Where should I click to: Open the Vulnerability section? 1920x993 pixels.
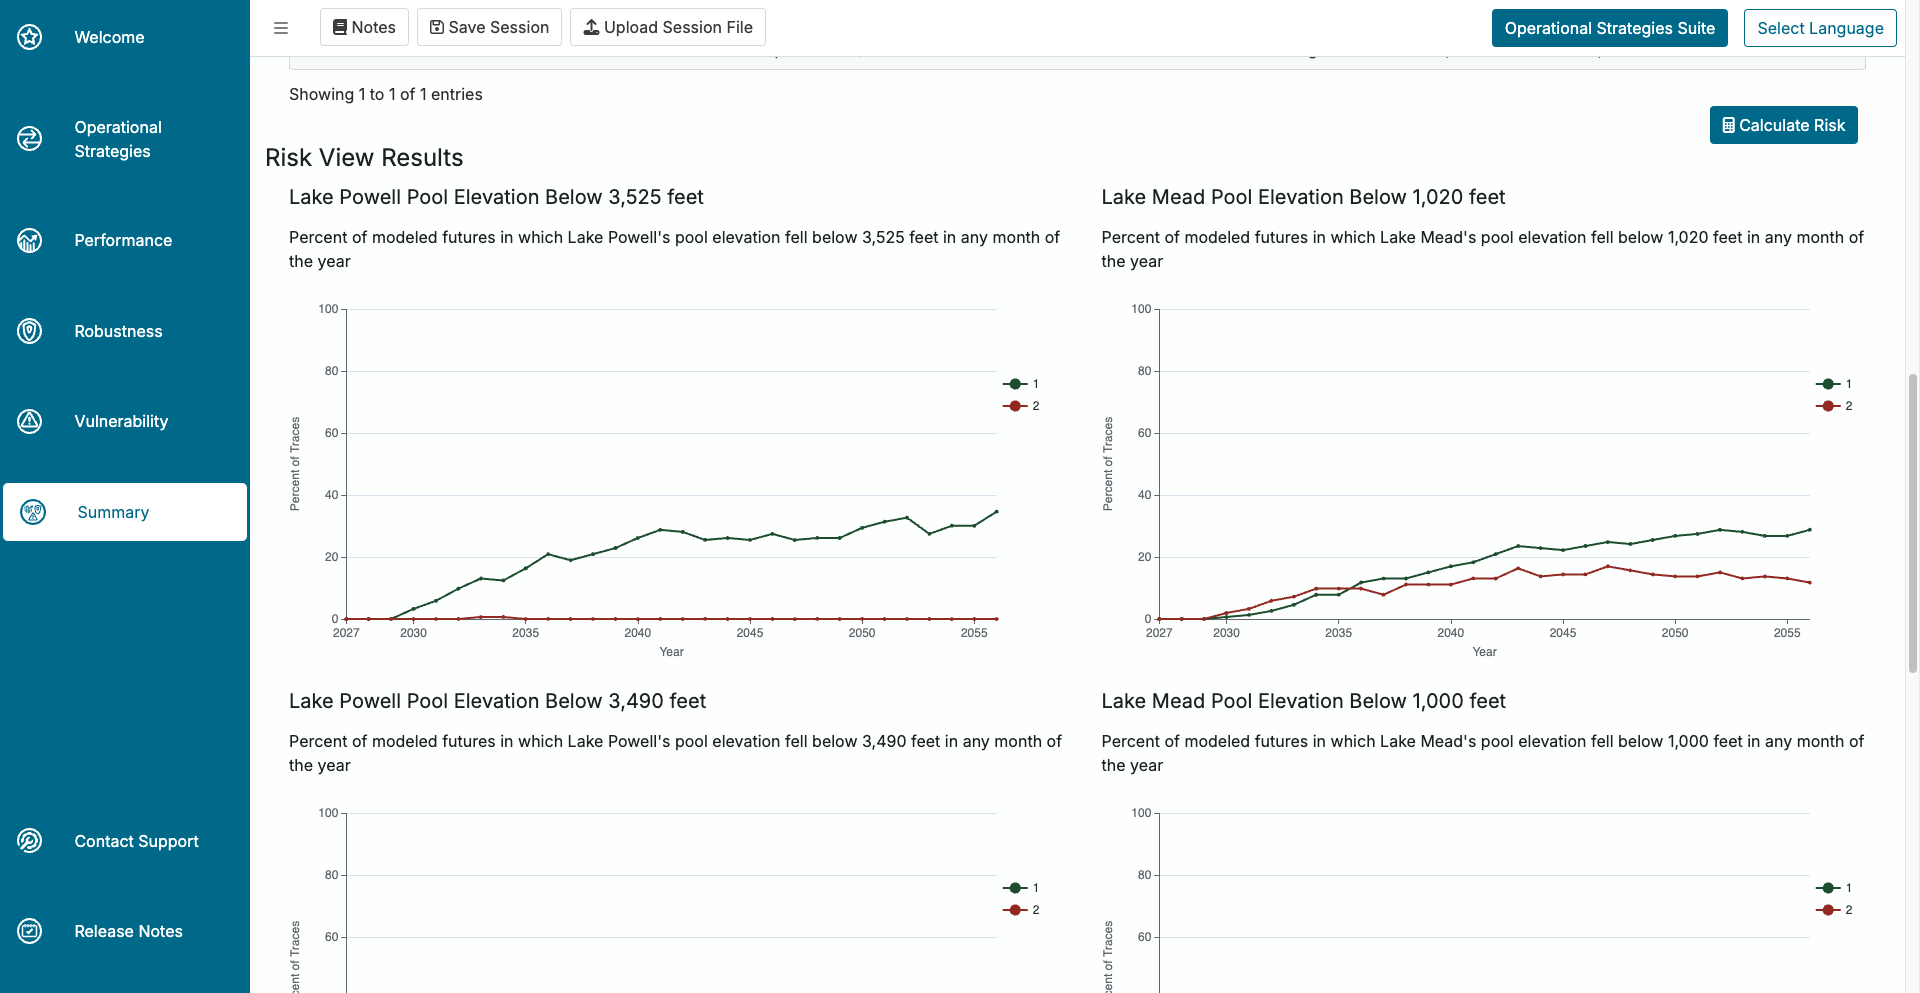[x=121, y=421]
